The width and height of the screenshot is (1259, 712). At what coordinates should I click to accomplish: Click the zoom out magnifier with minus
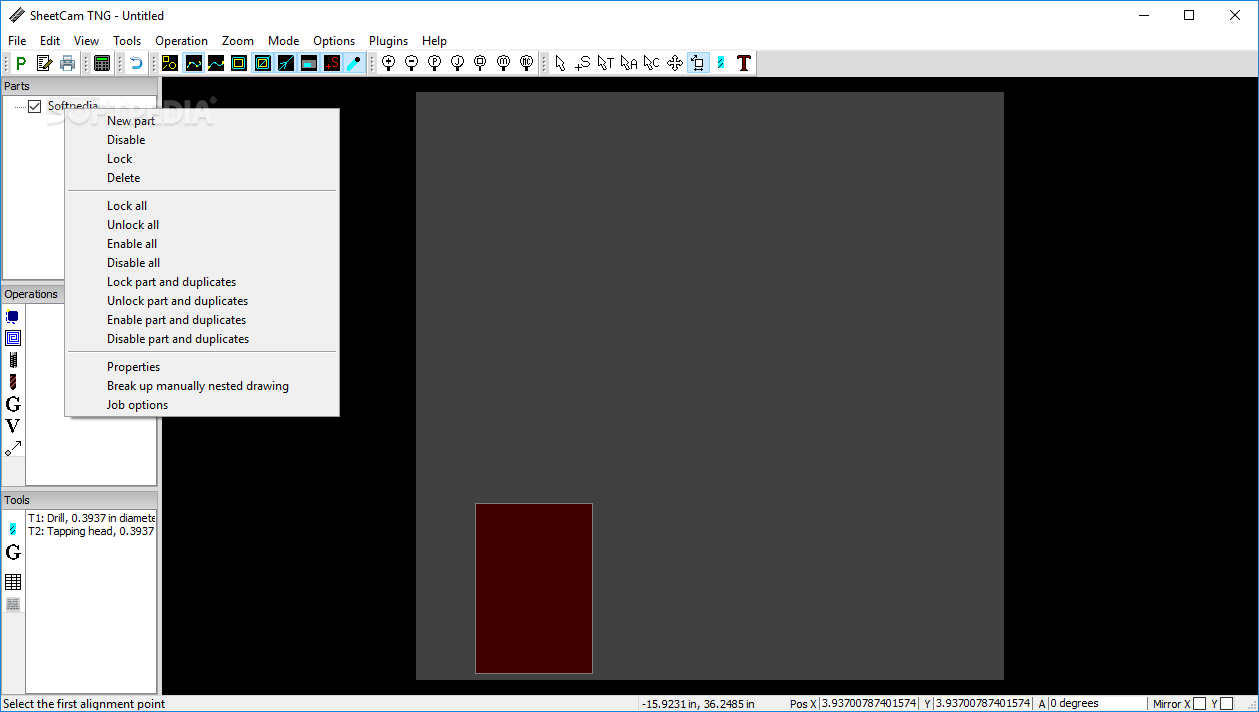(411, 63)
